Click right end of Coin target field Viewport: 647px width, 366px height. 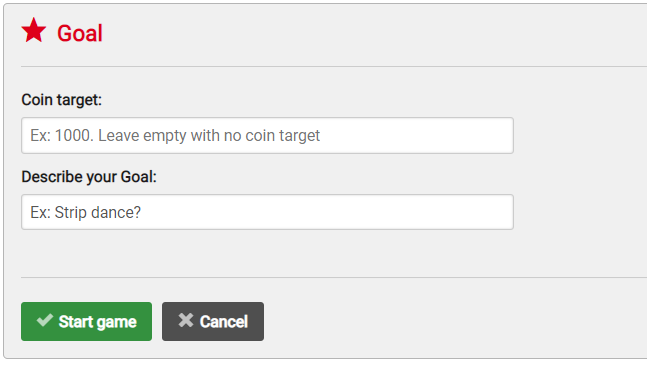coord(495,135)
